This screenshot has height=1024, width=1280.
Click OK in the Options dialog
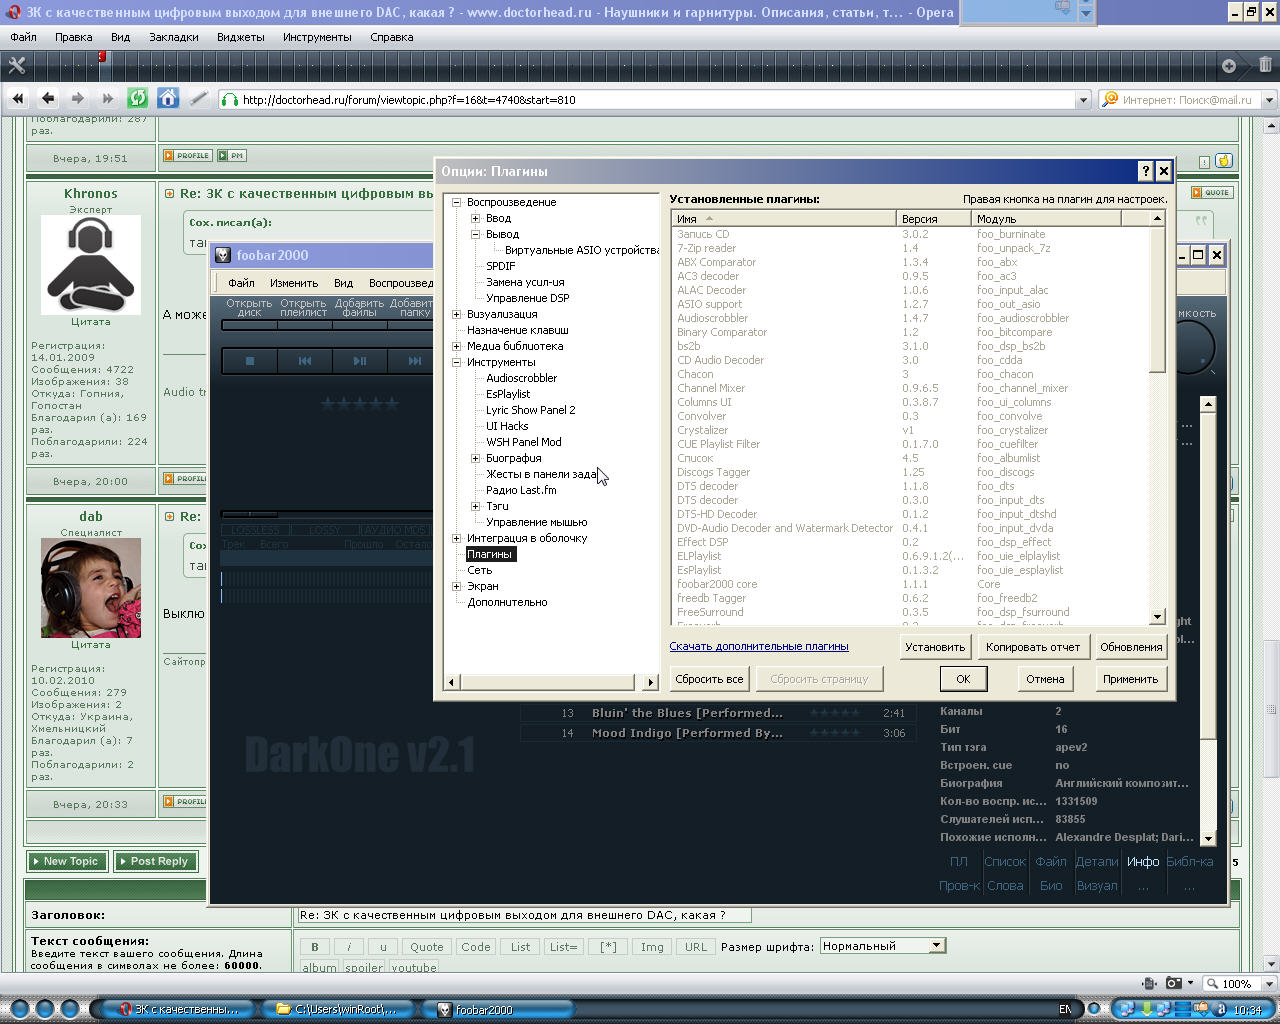tap(963, 679)
